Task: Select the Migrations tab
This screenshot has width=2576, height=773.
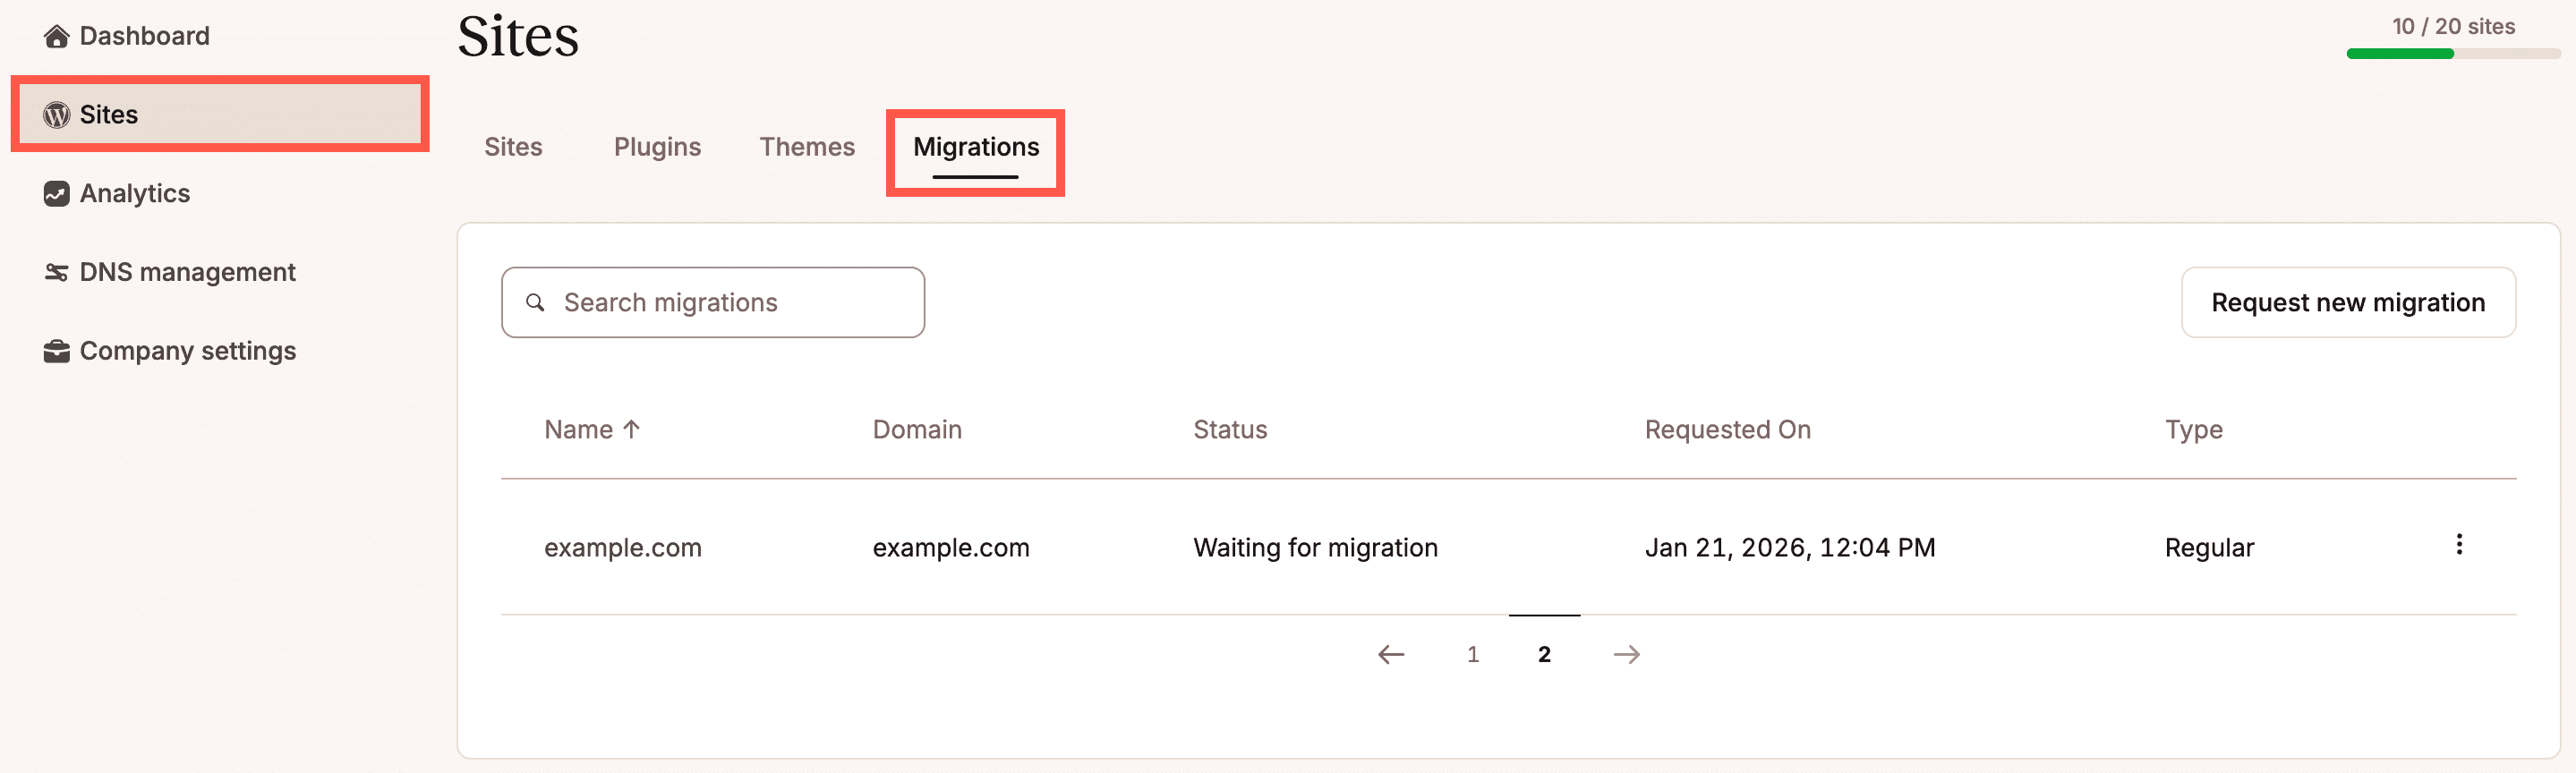Action: pos(975,146)
